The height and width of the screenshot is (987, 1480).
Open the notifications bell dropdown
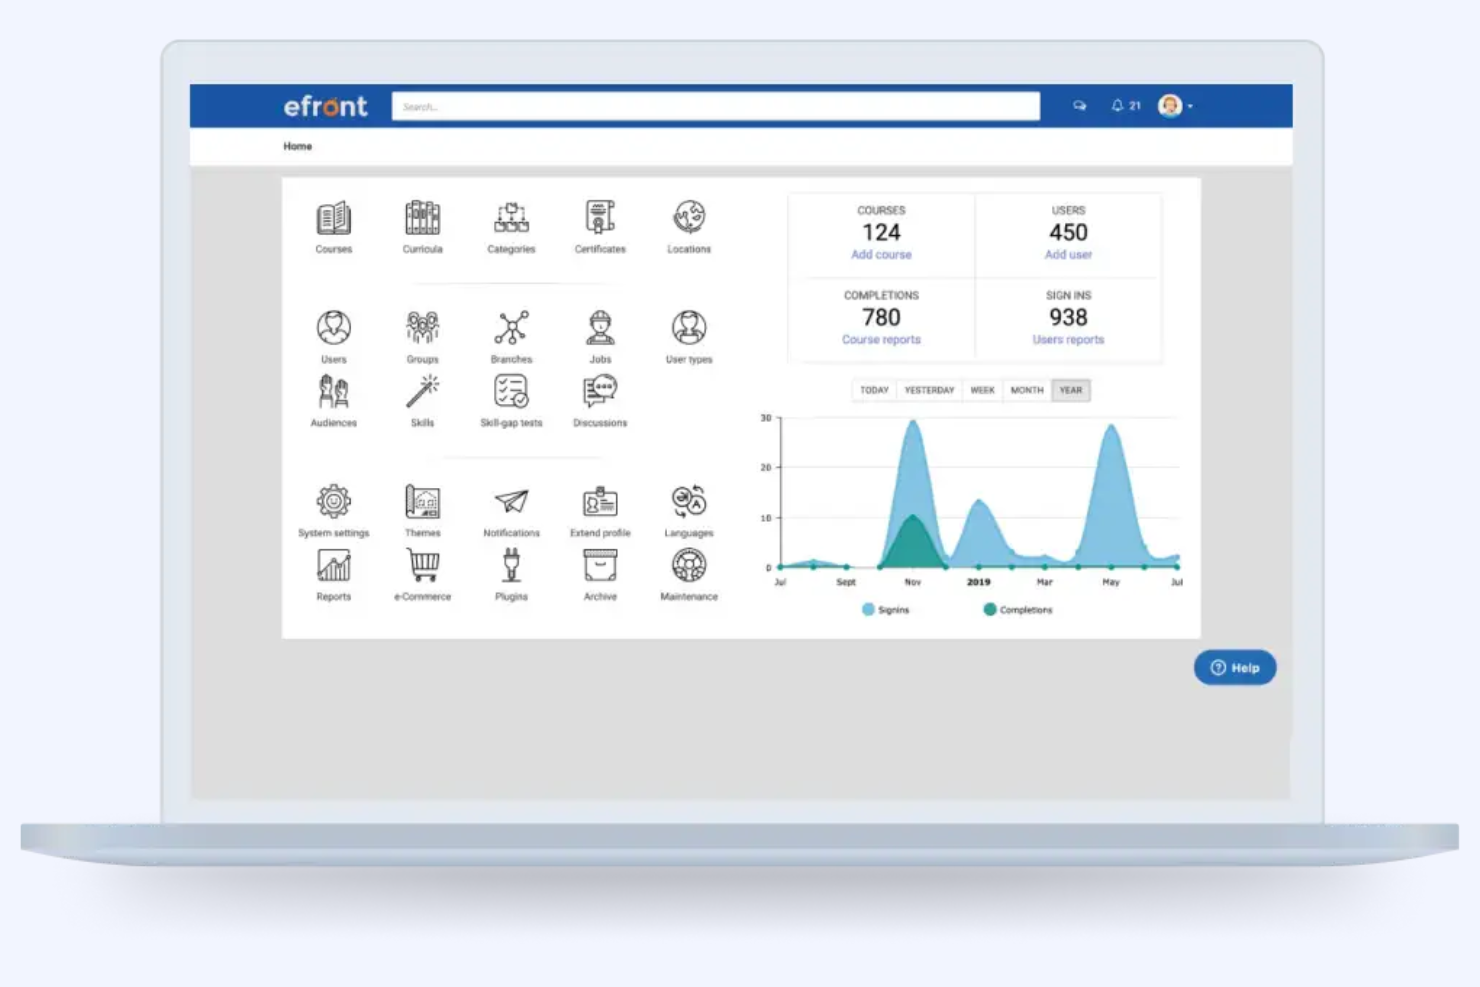point(1115,105)
